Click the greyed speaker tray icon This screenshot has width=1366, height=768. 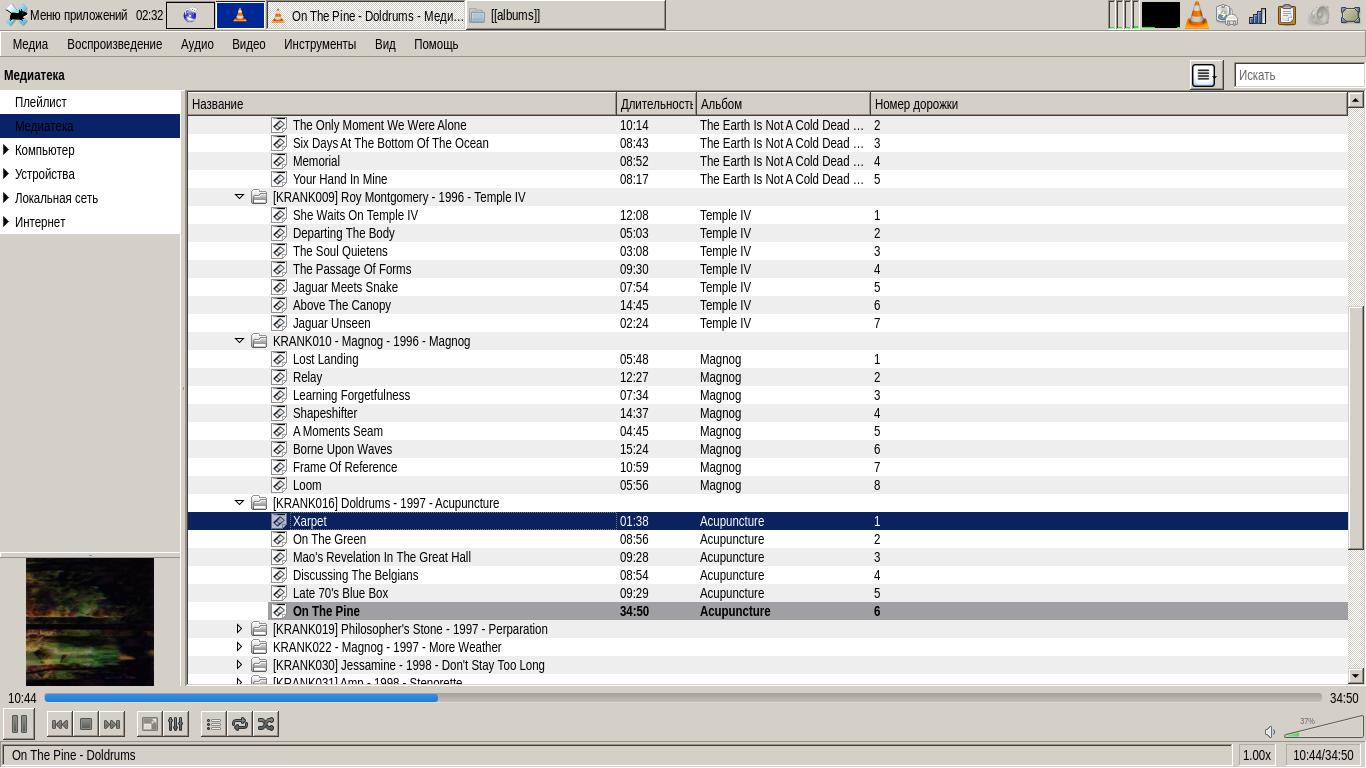coord(1319,15)
